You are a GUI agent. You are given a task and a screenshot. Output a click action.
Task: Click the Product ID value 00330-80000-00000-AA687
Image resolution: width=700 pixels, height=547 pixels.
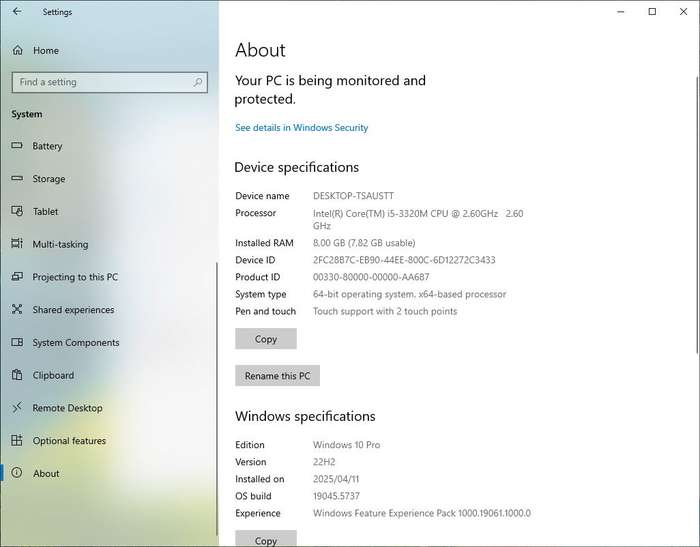pyautogui.click(x=371, y=277)
